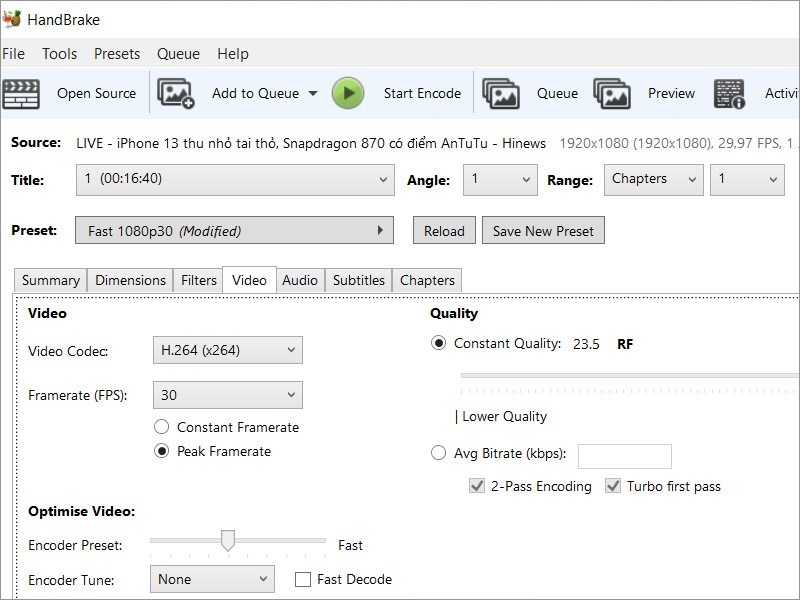Open the Tools menu

[x=59, y=54]
